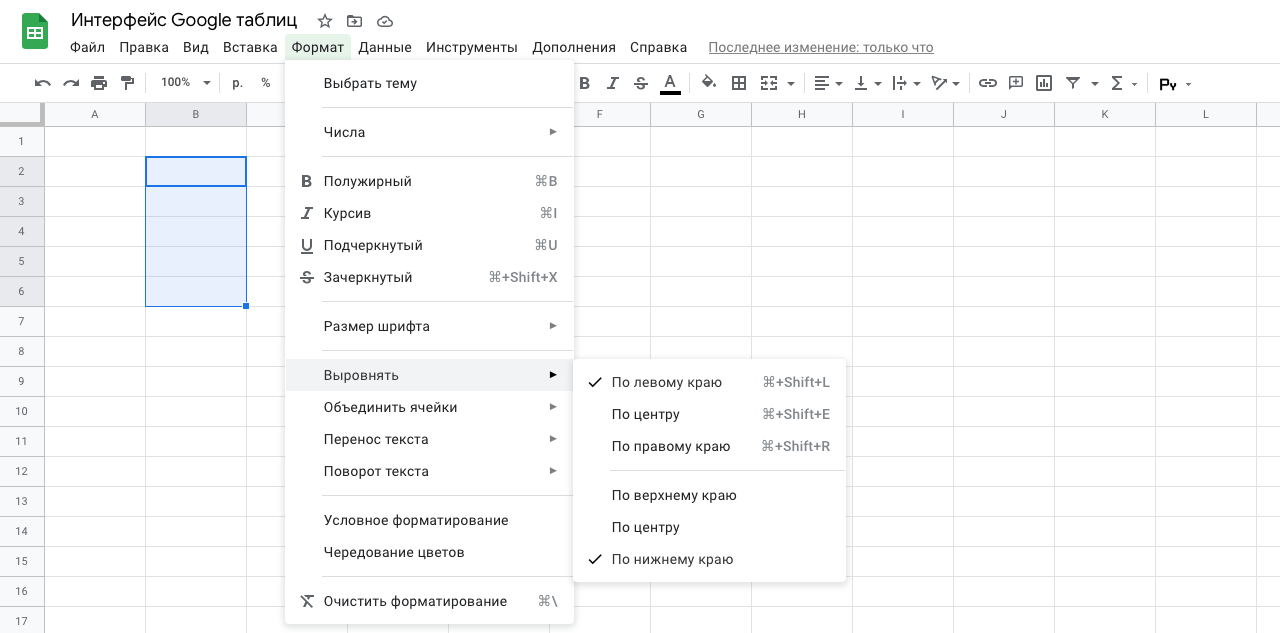The width and height of the screenshot is (1280, 633).
Task: Open the text color picker (underlined A)
Action: [x=670, y=84]
